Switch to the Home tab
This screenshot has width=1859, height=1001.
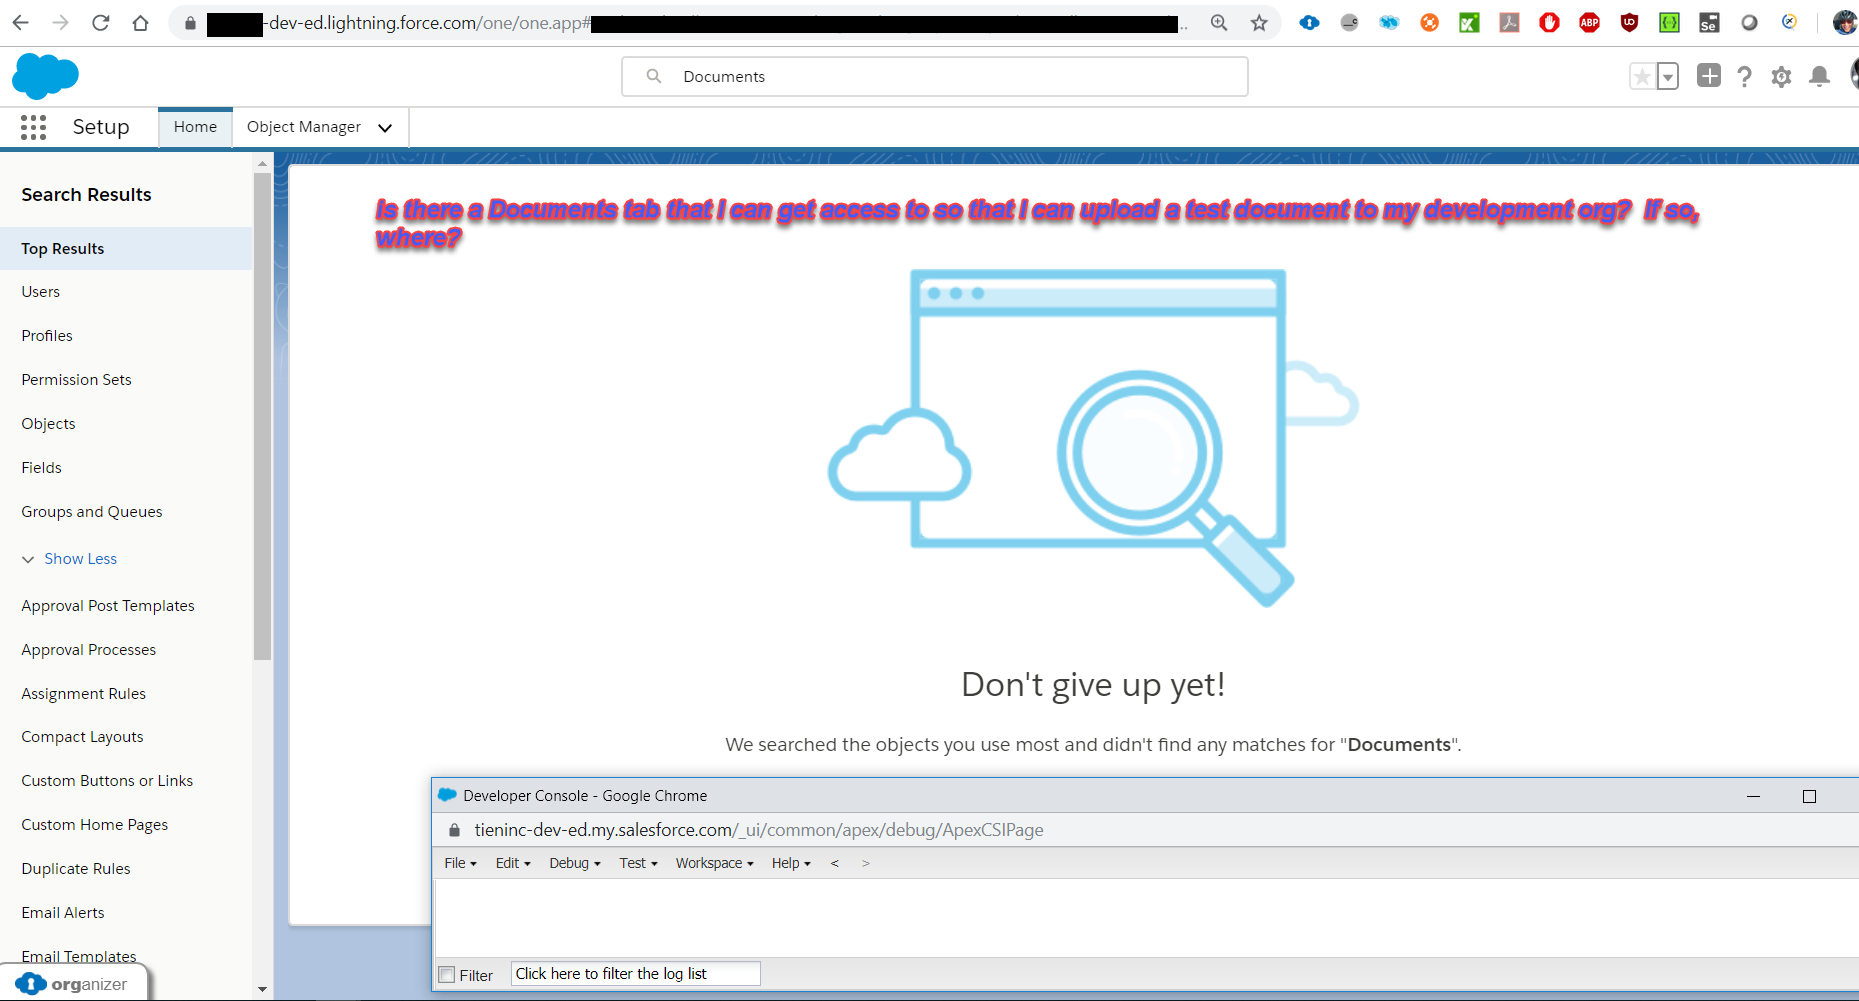pyautogui.click(x=195, y=127)
